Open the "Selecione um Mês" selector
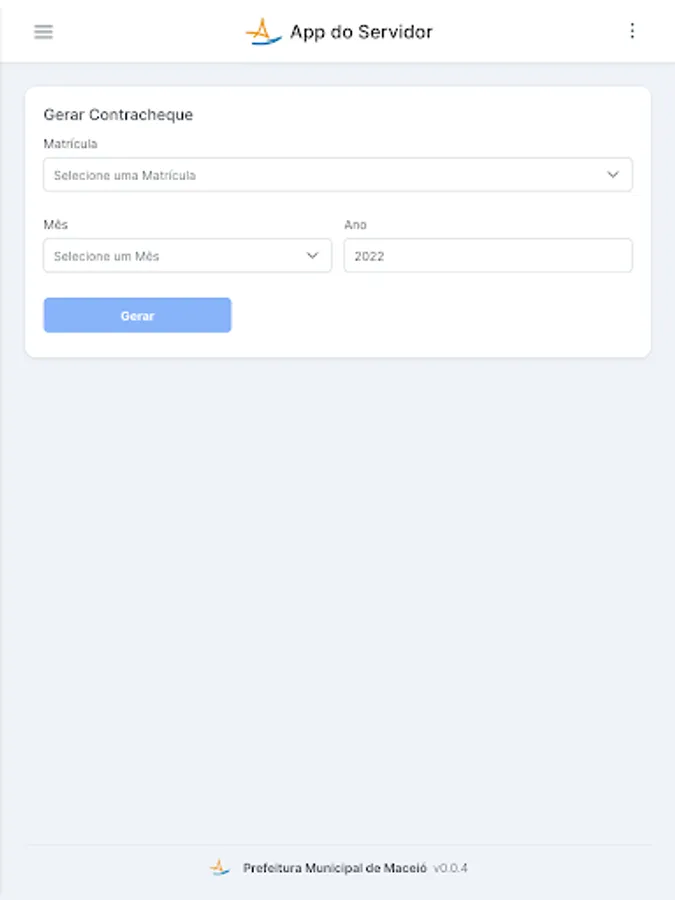The image size is (675, 900). tap(175, 256)
